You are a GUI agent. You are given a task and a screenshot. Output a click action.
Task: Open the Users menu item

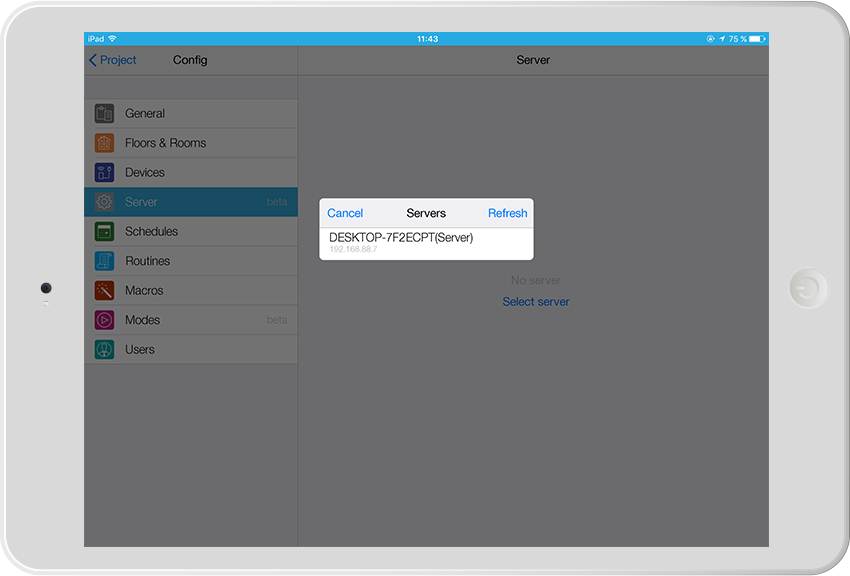click(140, 350)
